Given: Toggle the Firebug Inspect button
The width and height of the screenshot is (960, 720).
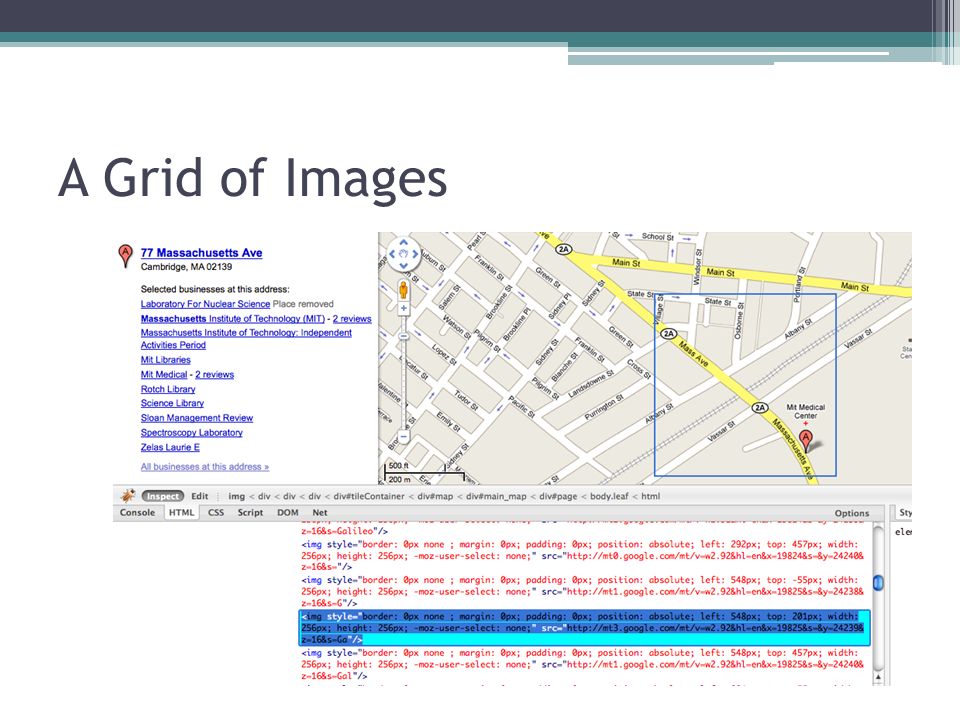Looking at the screenshot, I should [x=163, y=496].
